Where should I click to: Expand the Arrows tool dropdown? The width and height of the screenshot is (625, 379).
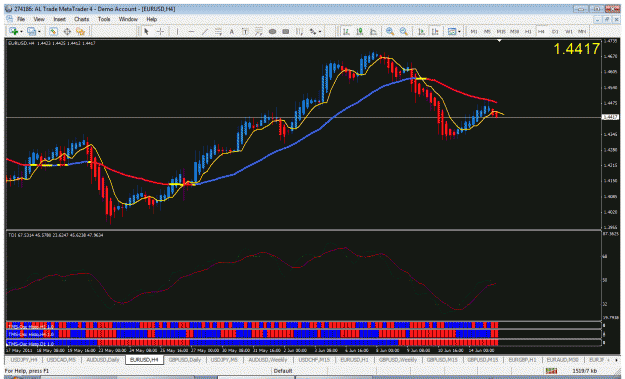[x=320, y=31]
